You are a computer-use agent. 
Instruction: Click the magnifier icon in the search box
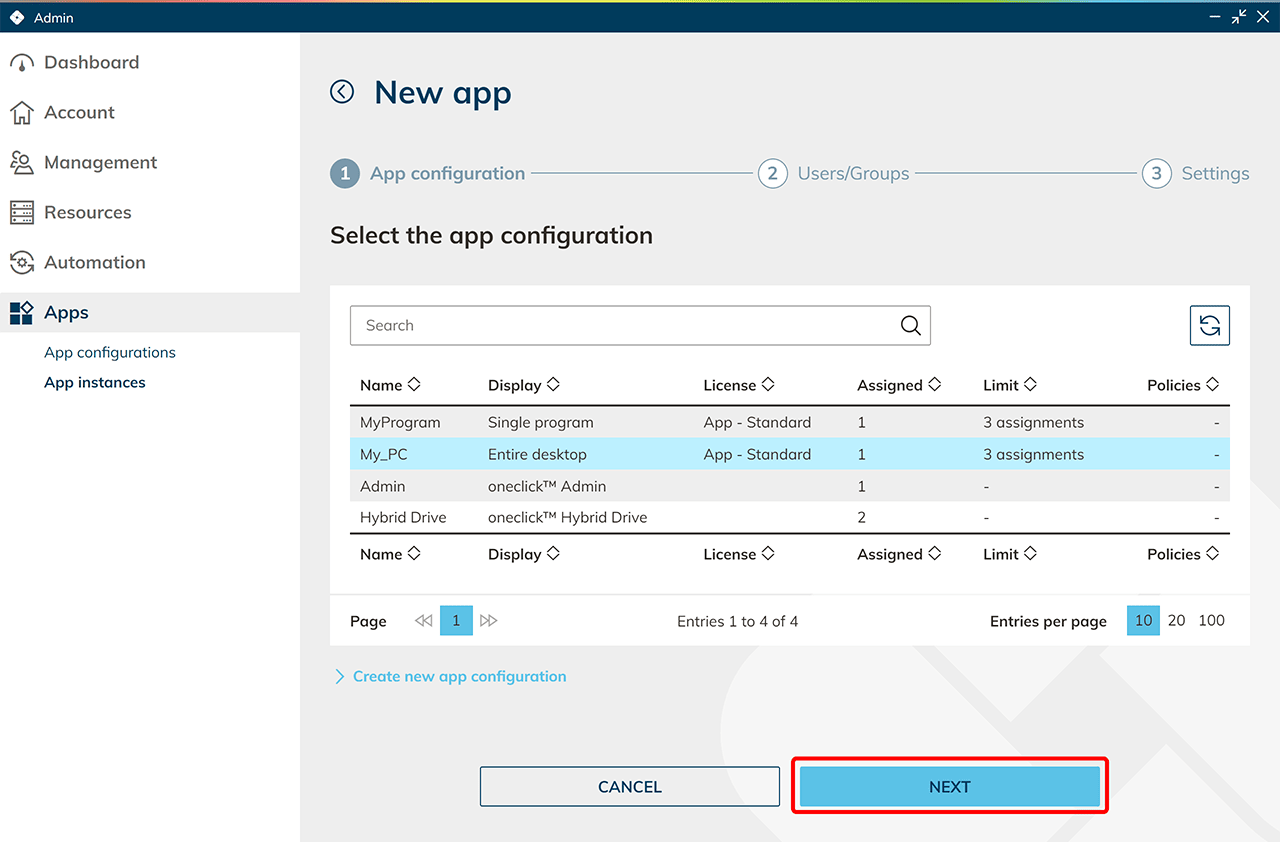(x=910, y=326)
